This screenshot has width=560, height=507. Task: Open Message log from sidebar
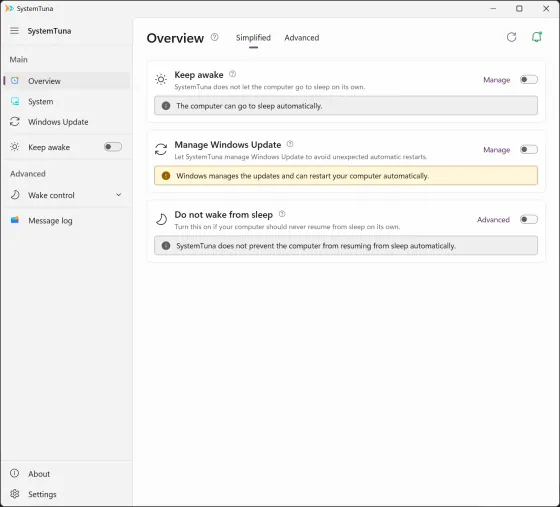click(x=67, y=221)
